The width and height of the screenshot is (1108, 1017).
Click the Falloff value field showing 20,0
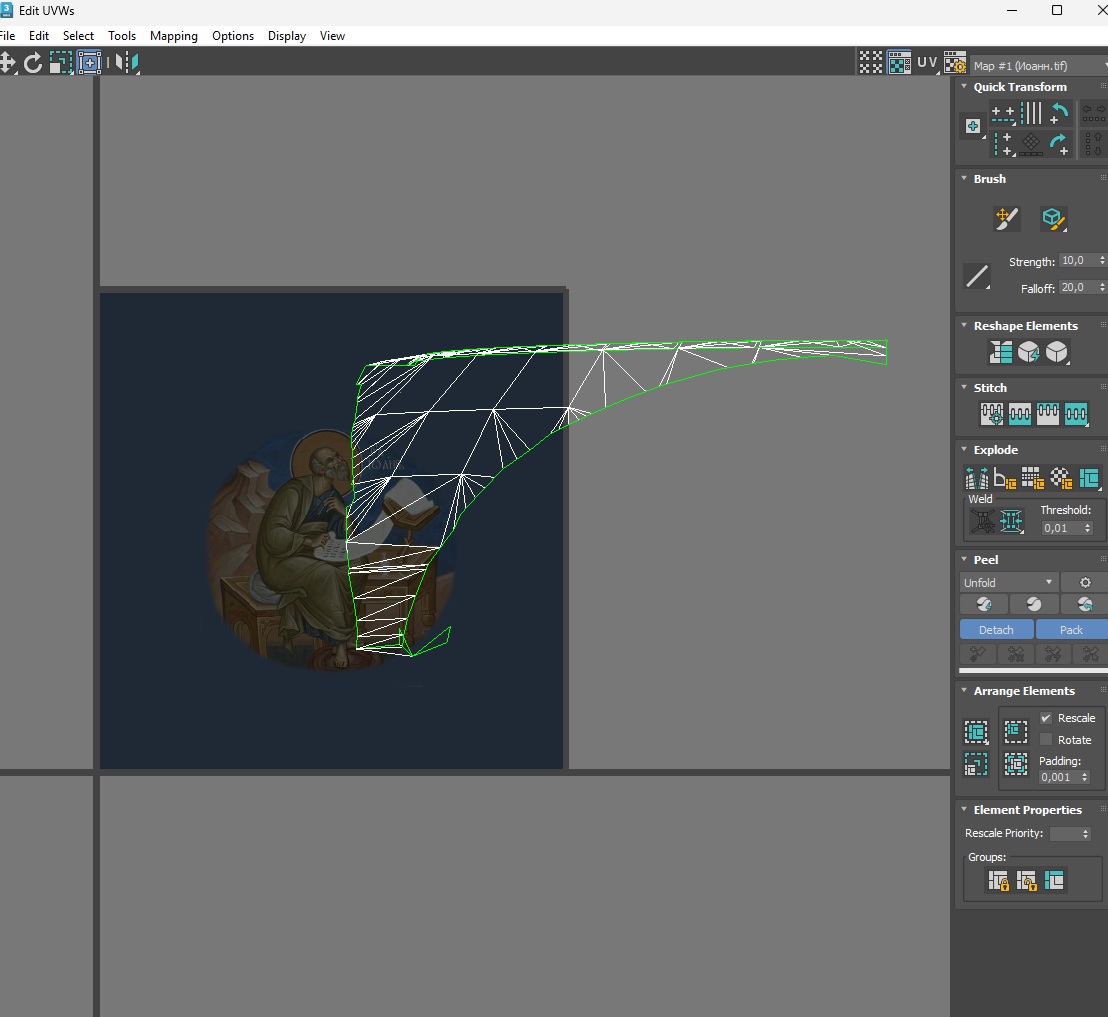click(1077, 288)
